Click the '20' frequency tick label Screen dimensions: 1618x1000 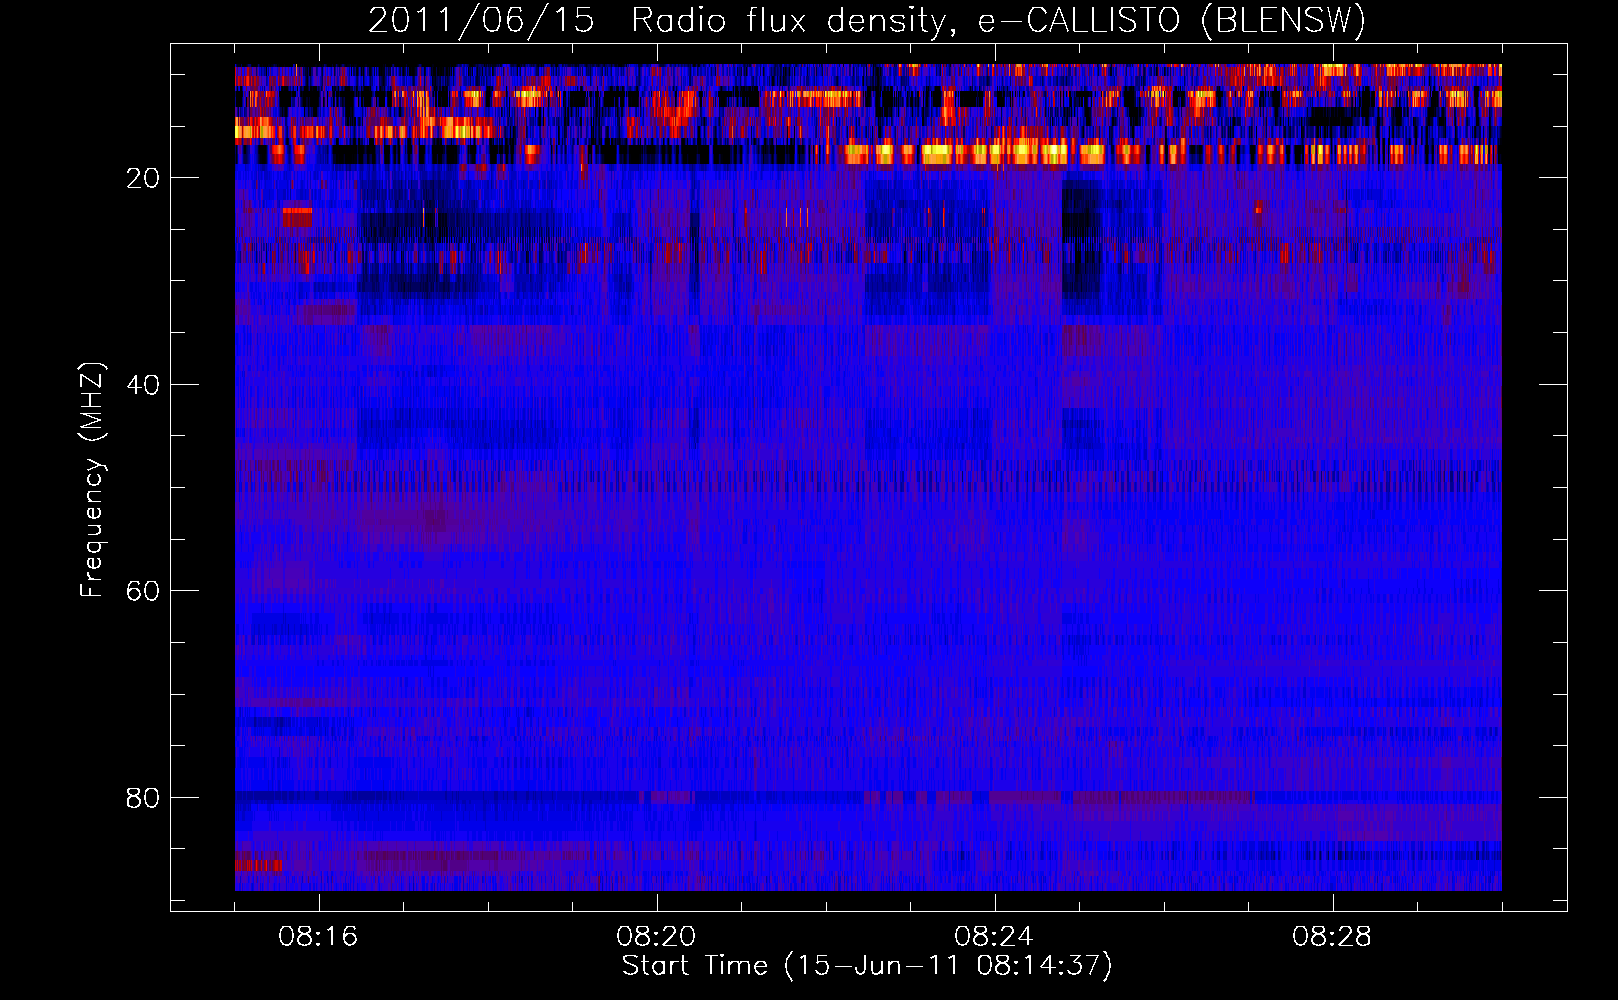click(x=143, y=178)
